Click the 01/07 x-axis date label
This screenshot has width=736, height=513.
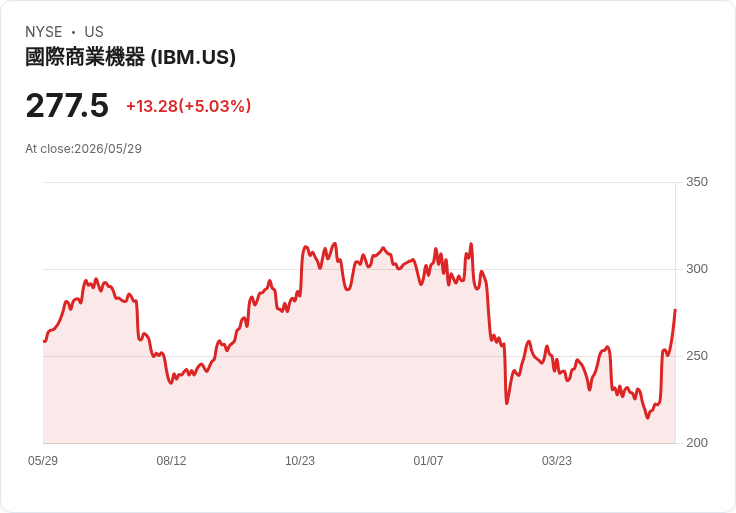coord(428,460)
